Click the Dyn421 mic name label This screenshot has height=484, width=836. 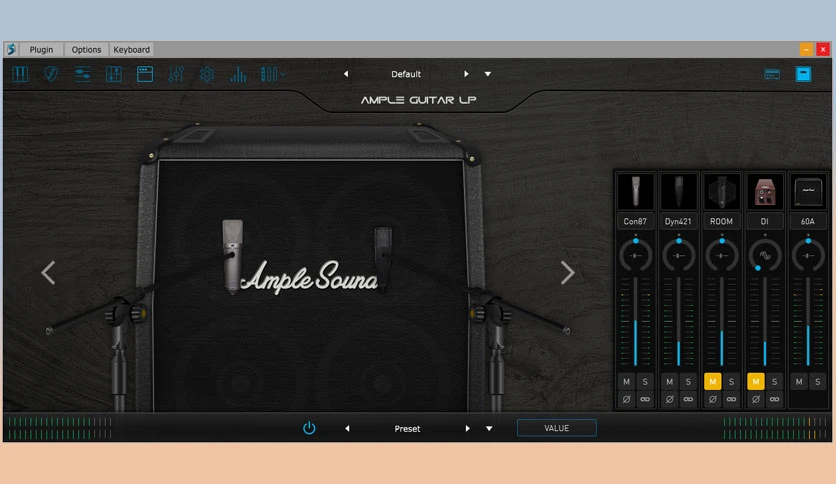[x=678, y=221]
